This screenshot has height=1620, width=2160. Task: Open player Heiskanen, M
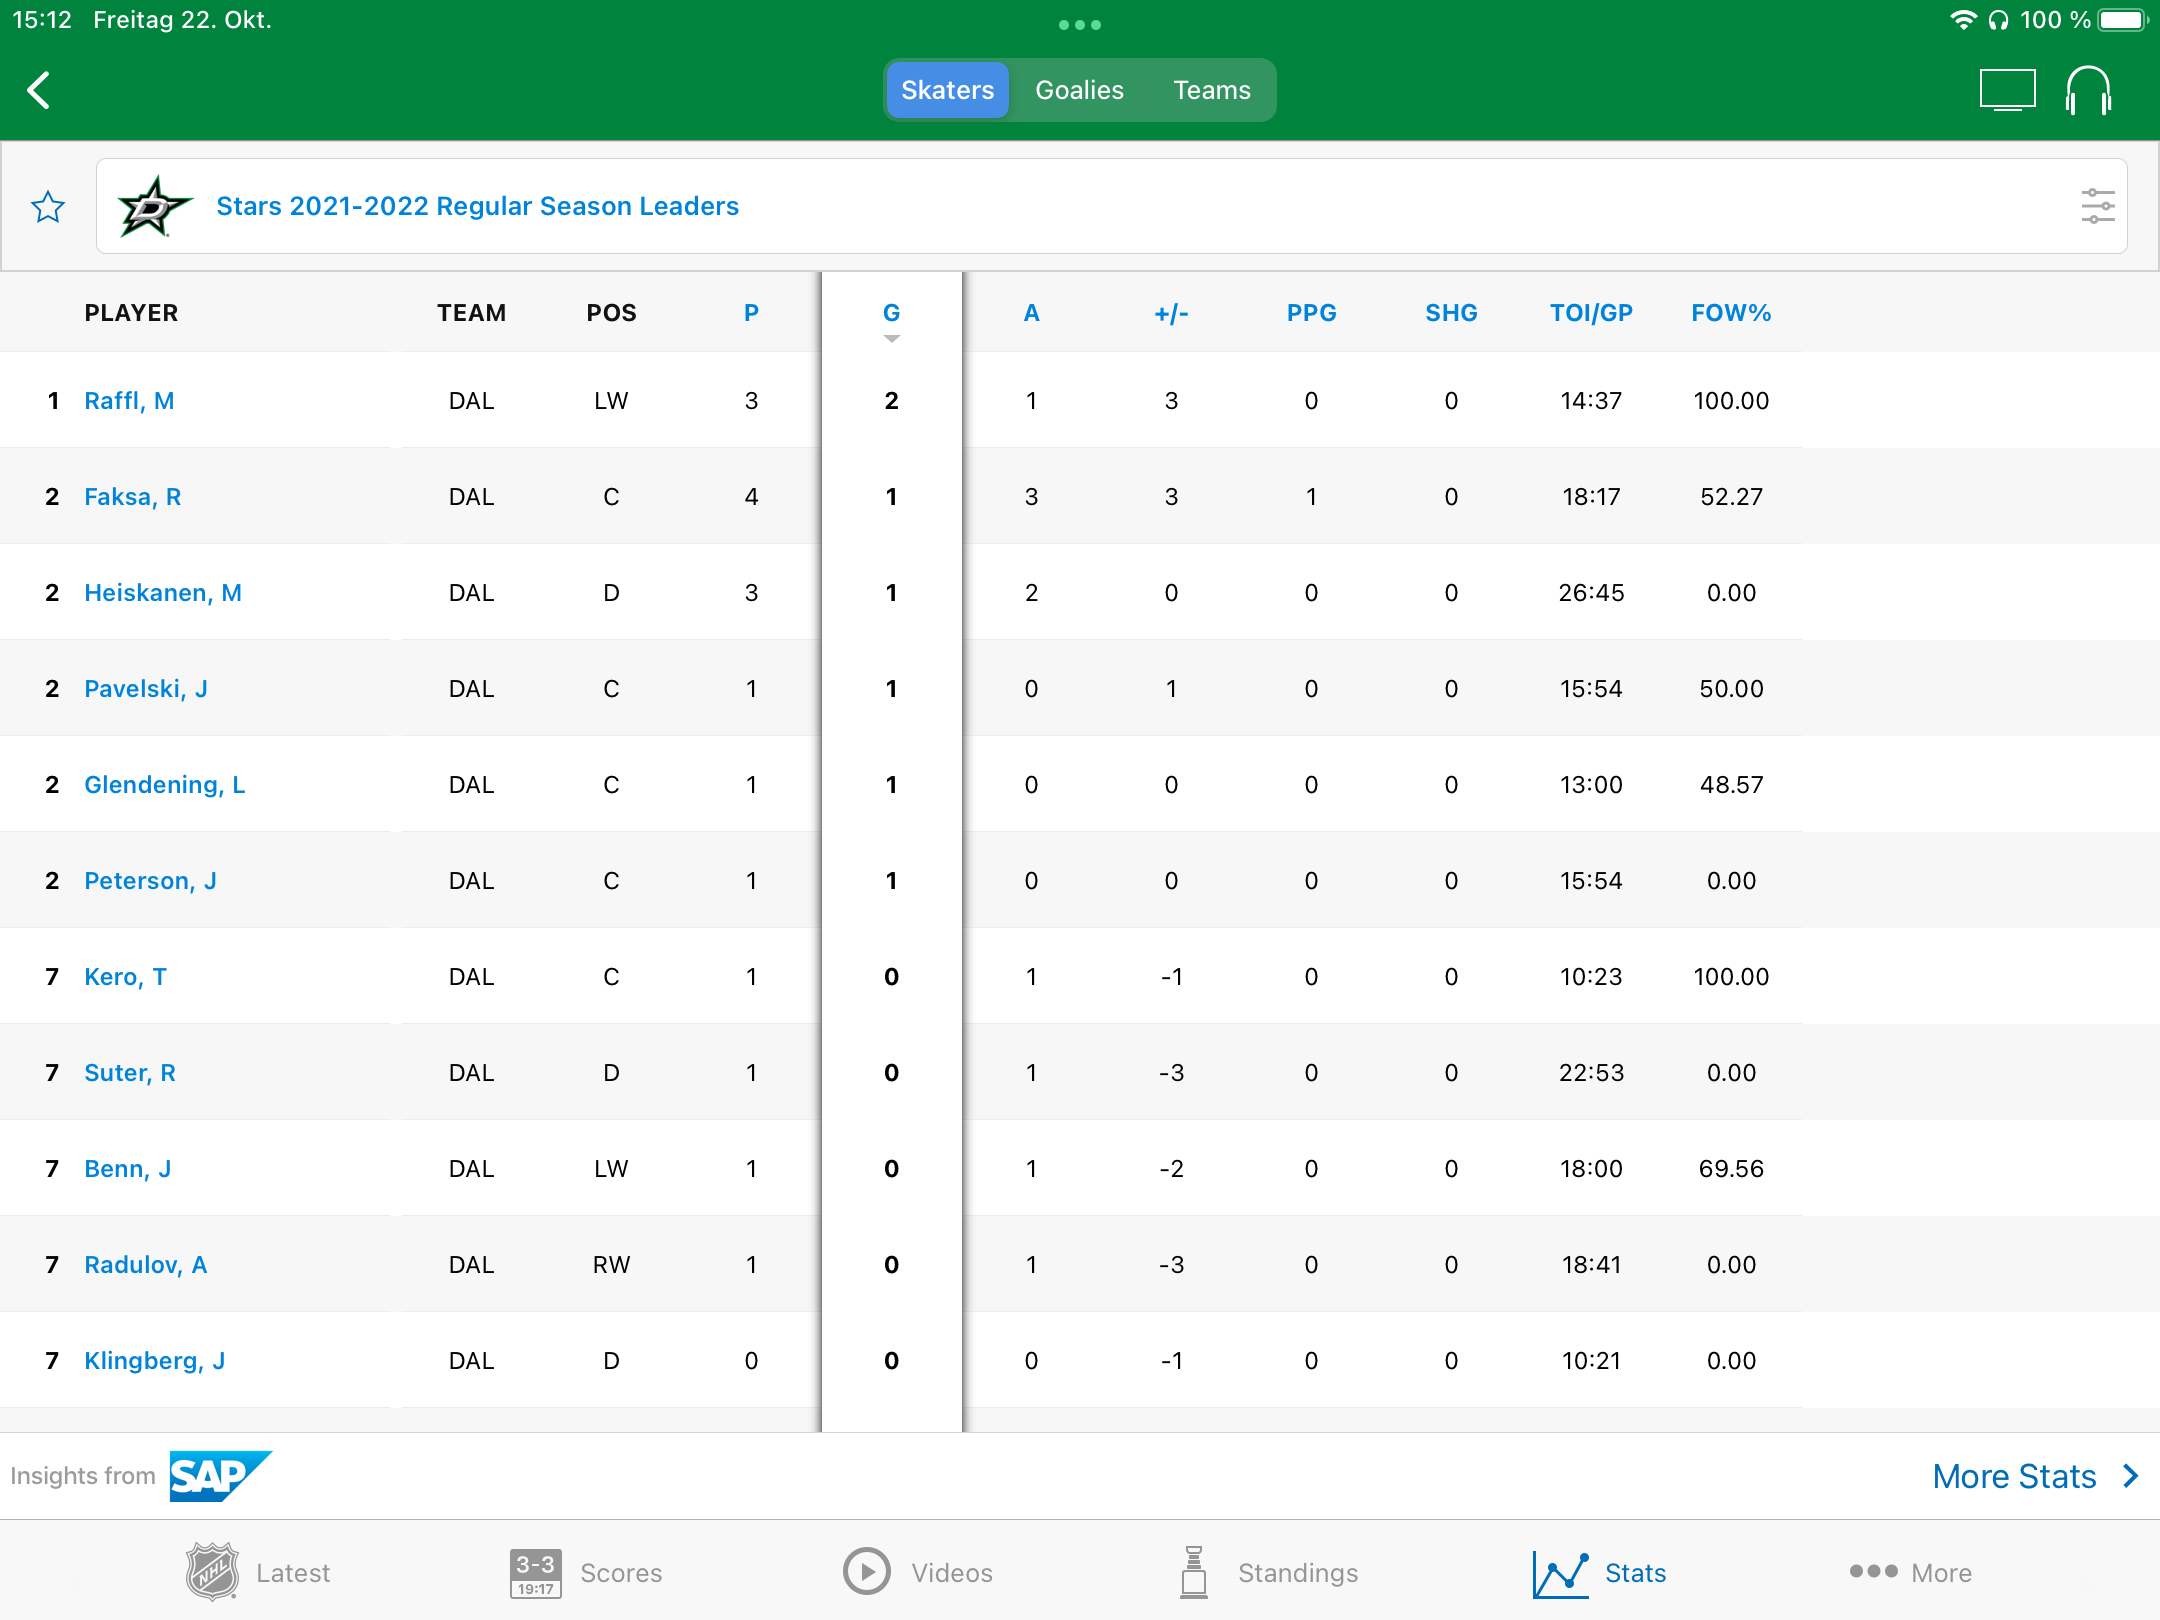pyautogui.click(x=163, y=593)
